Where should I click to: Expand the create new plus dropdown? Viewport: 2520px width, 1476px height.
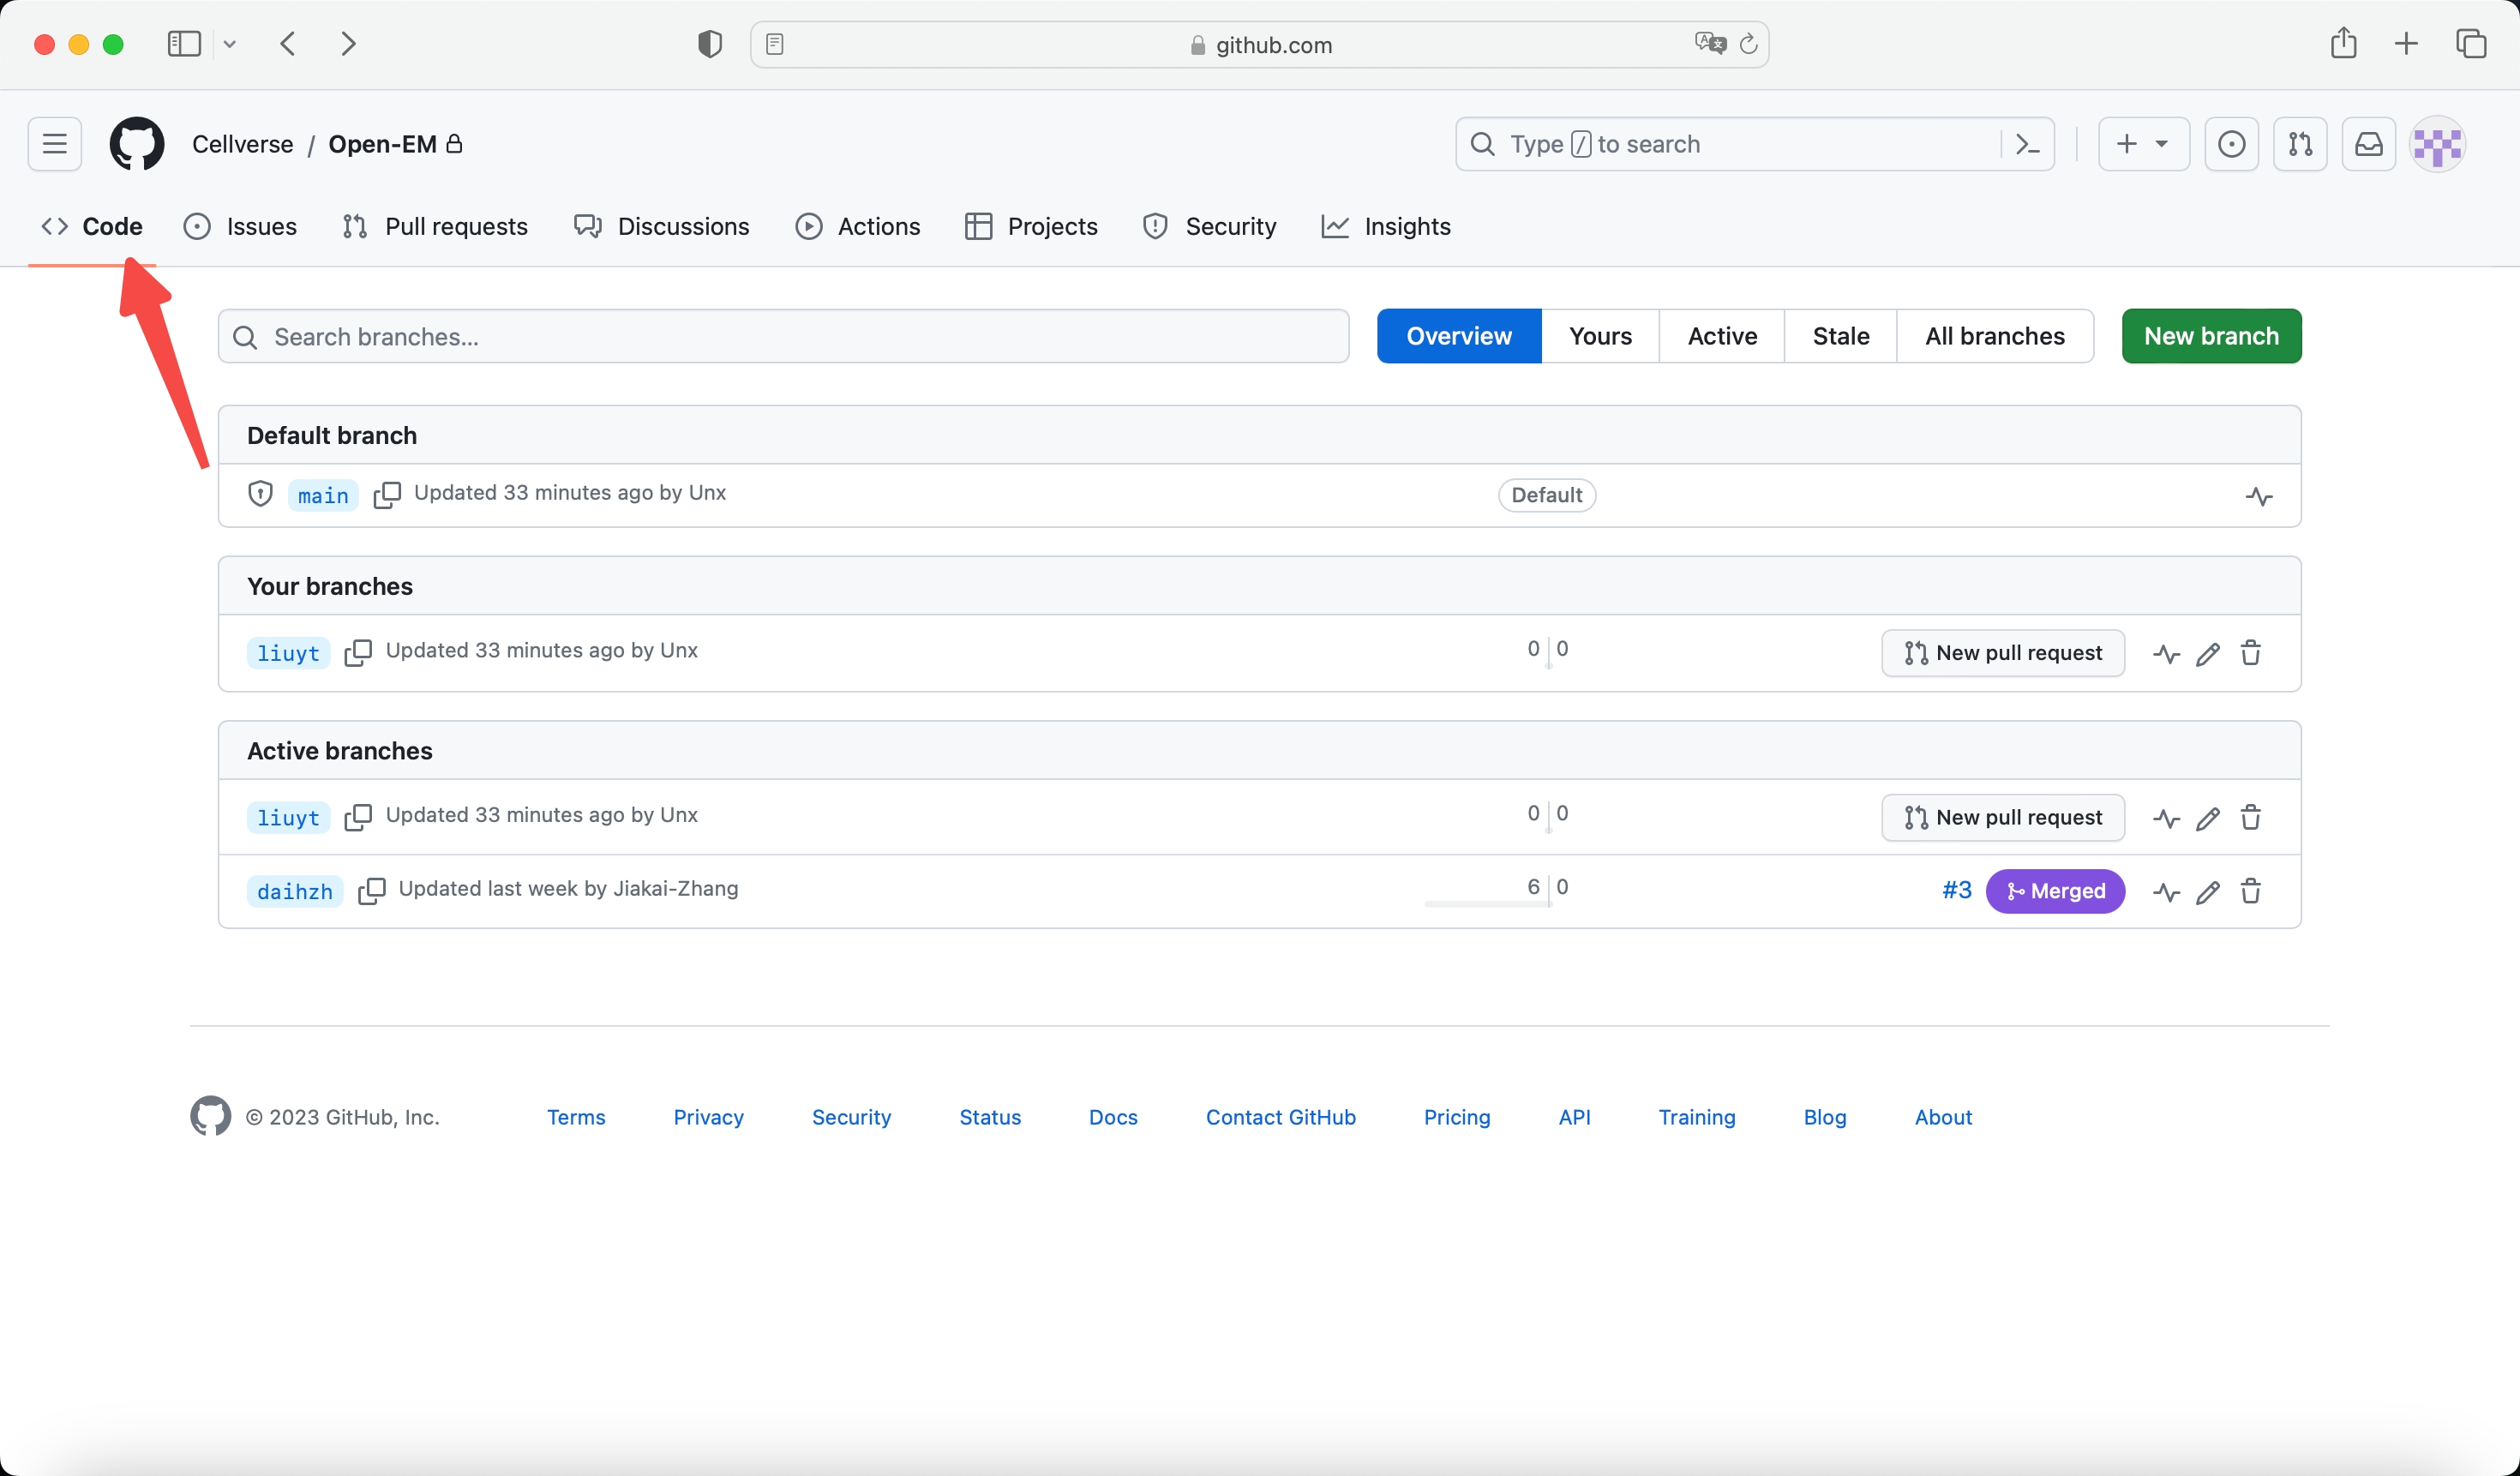(2144, 144)
